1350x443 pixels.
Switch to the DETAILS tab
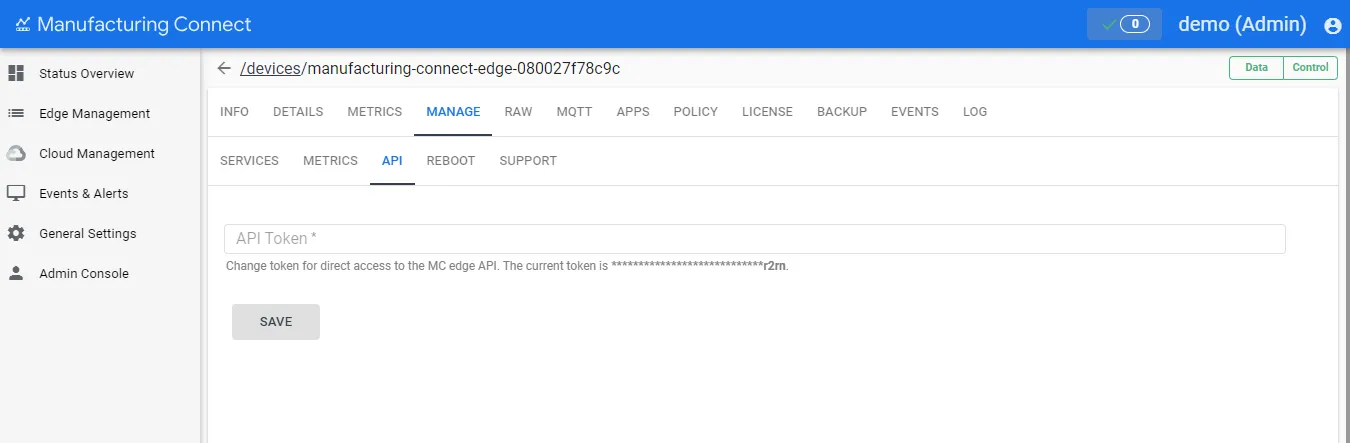(x=298, y=112)
